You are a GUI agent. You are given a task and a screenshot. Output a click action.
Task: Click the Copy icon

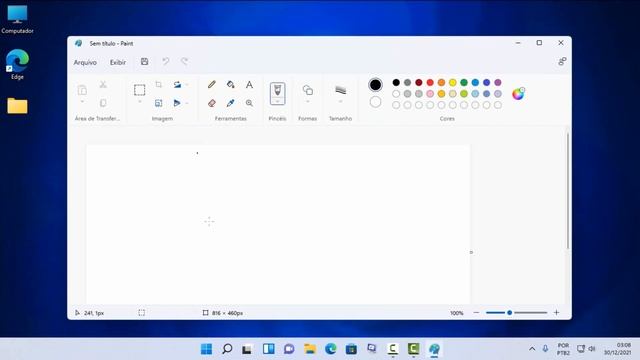pos(103,103)
